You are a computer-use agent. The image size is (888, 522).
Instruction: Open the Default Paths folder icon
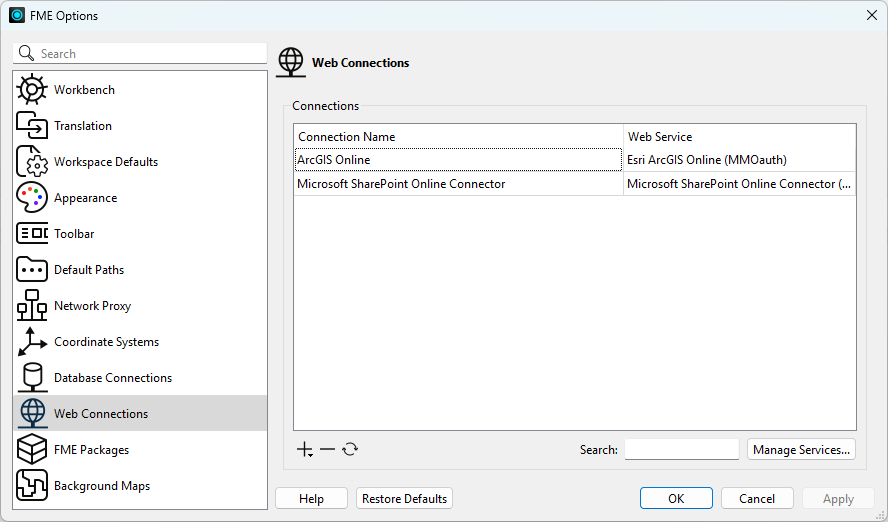pos(32,269)
